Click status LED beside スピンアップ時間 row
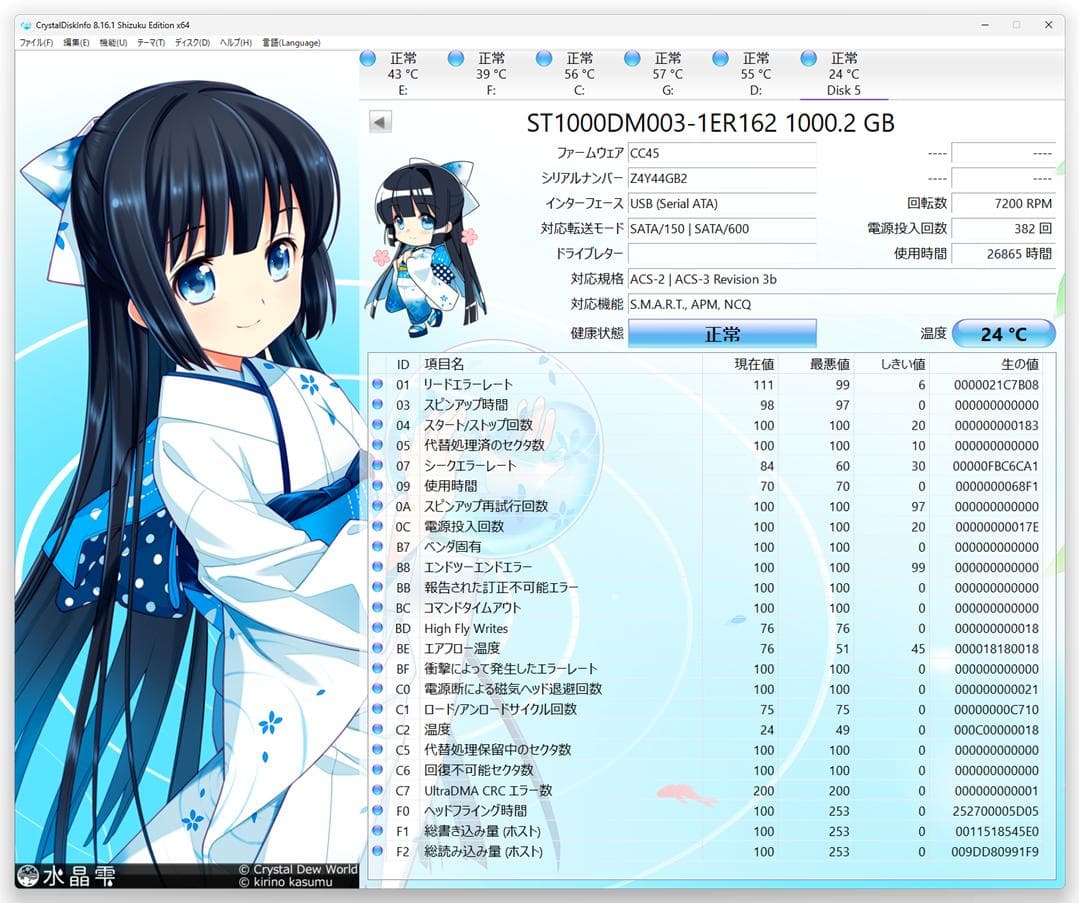 click(x=375, y=404)
